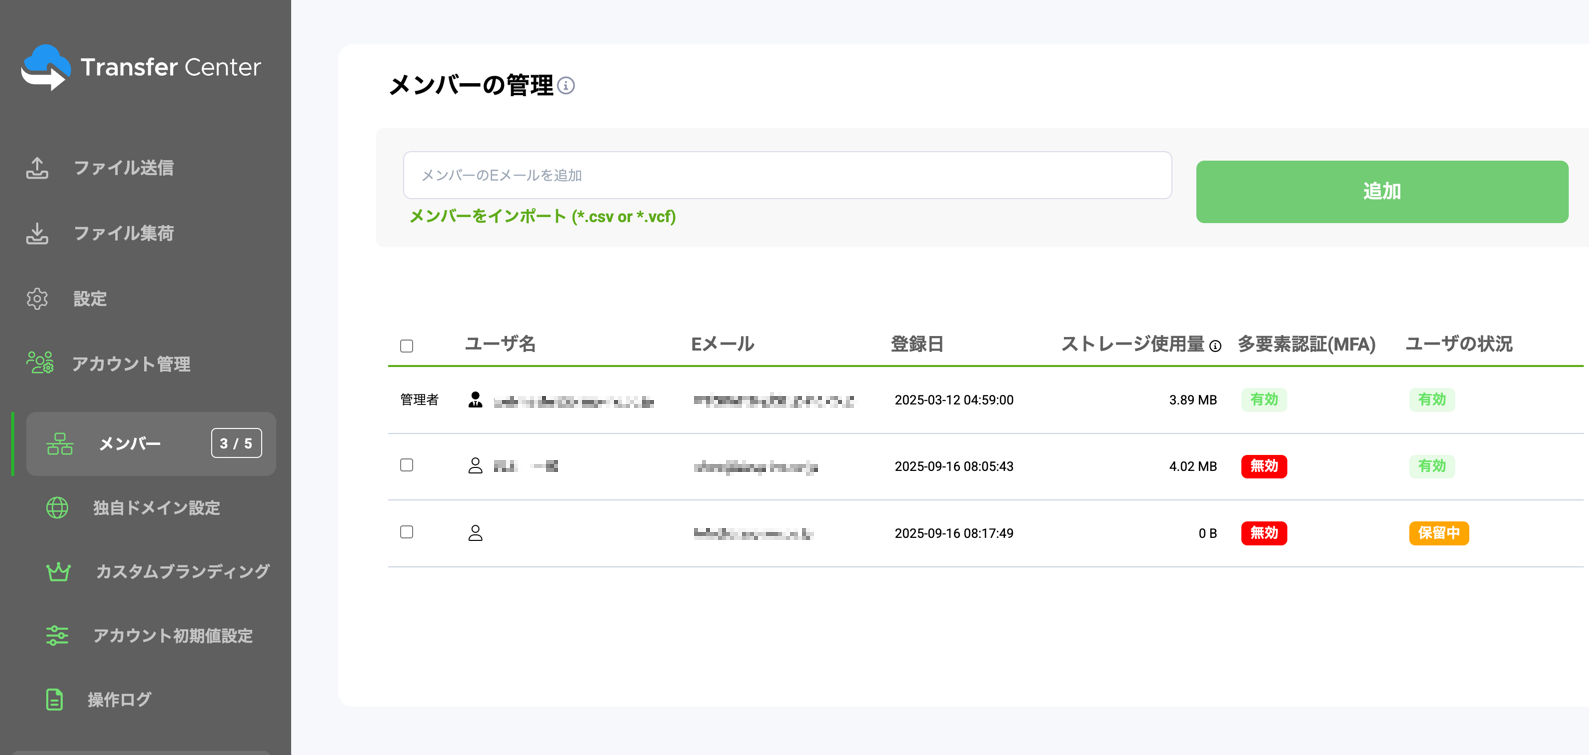The width and height of the screenshot is (1589, 755).
Task: Click the account defaults sliders icon
Action: [x=57, y=636]
